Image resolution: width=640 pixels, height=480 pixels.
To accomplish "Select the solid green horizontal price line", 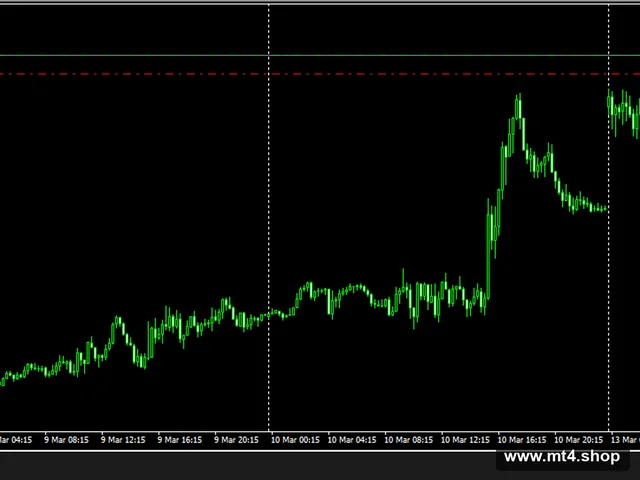I will coord(320,55).
